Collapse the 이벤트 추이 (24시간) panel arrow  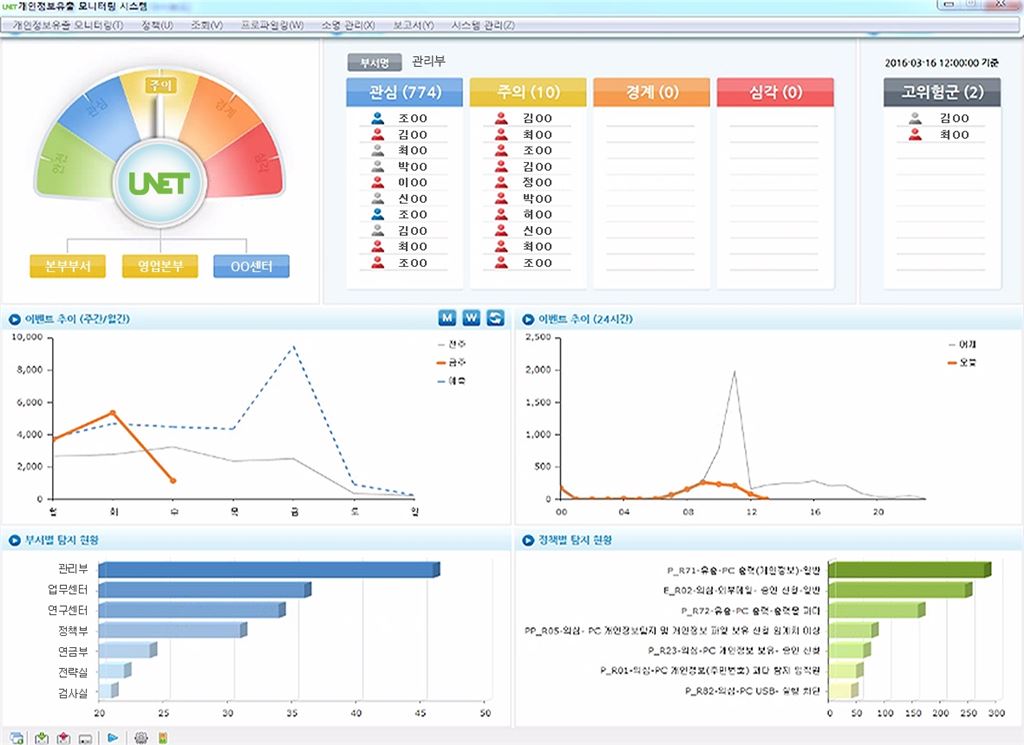[526, 319]
